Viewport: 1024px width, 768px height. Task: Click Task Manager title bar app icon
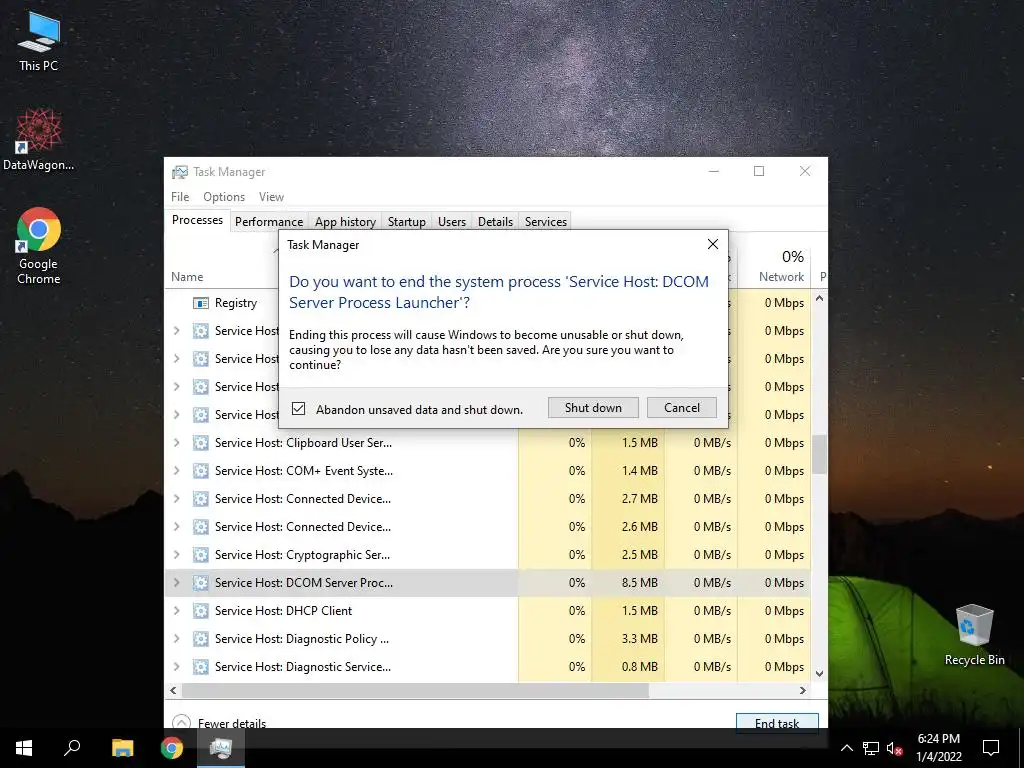pyautogui.click(x=180, y=172)
